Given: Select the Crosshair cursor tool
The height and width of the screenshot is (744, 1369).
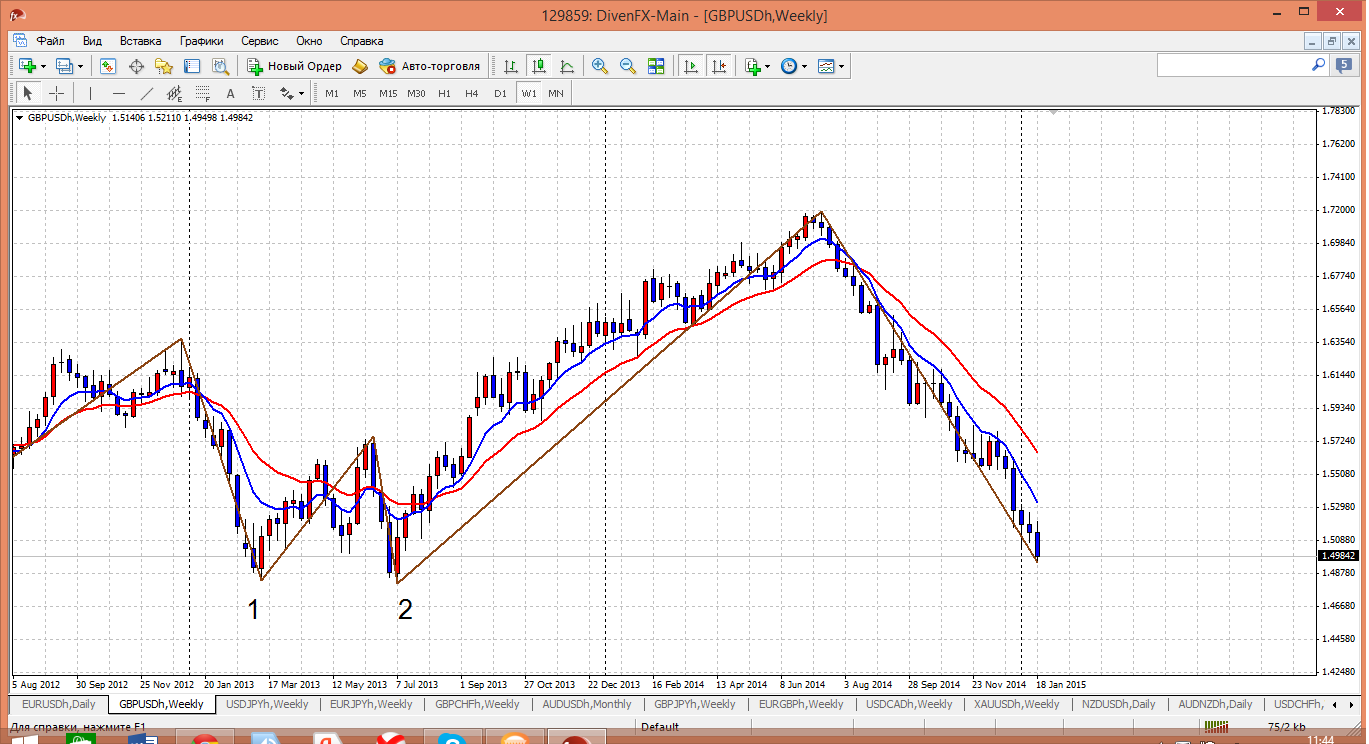Looking at the screenshot, I should click(57, 93).
